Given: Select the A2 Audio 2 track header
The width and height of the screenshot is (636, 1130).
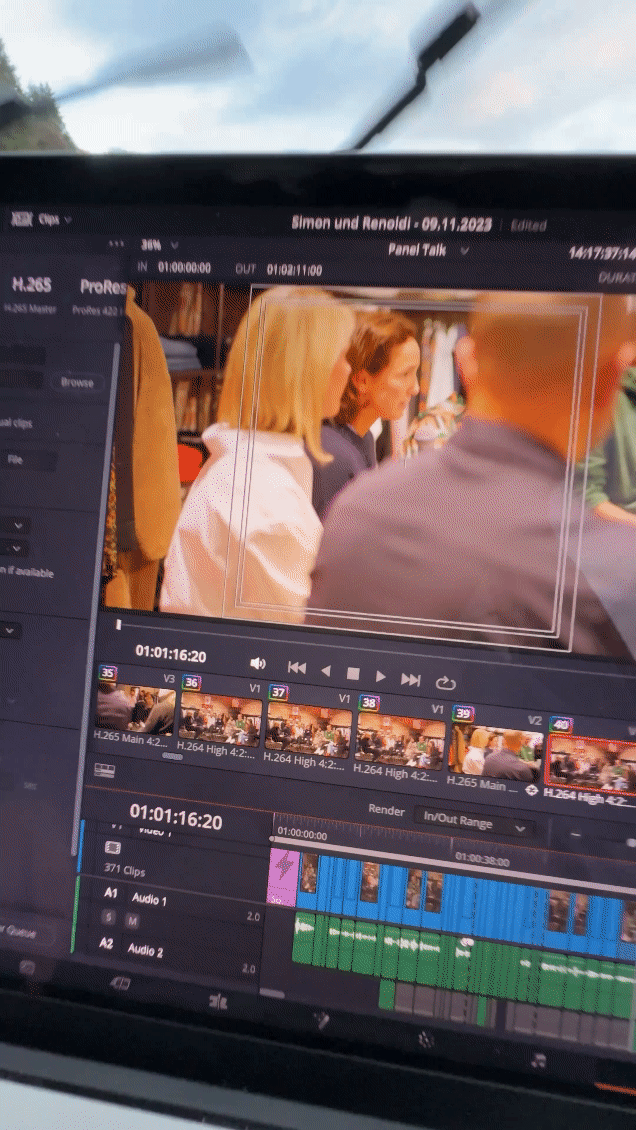Looking at the screenshot, I should click(133, 947).
